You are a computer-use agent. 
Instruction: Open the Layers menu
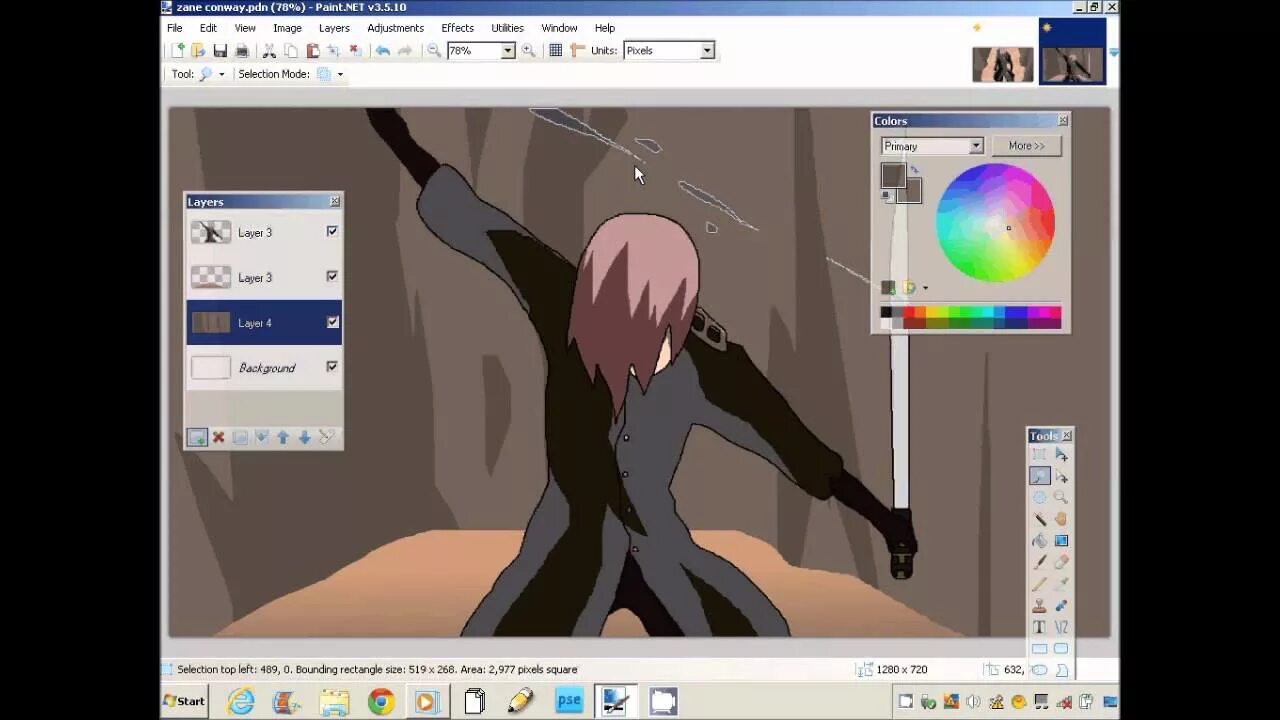click(x=334, y=28)
